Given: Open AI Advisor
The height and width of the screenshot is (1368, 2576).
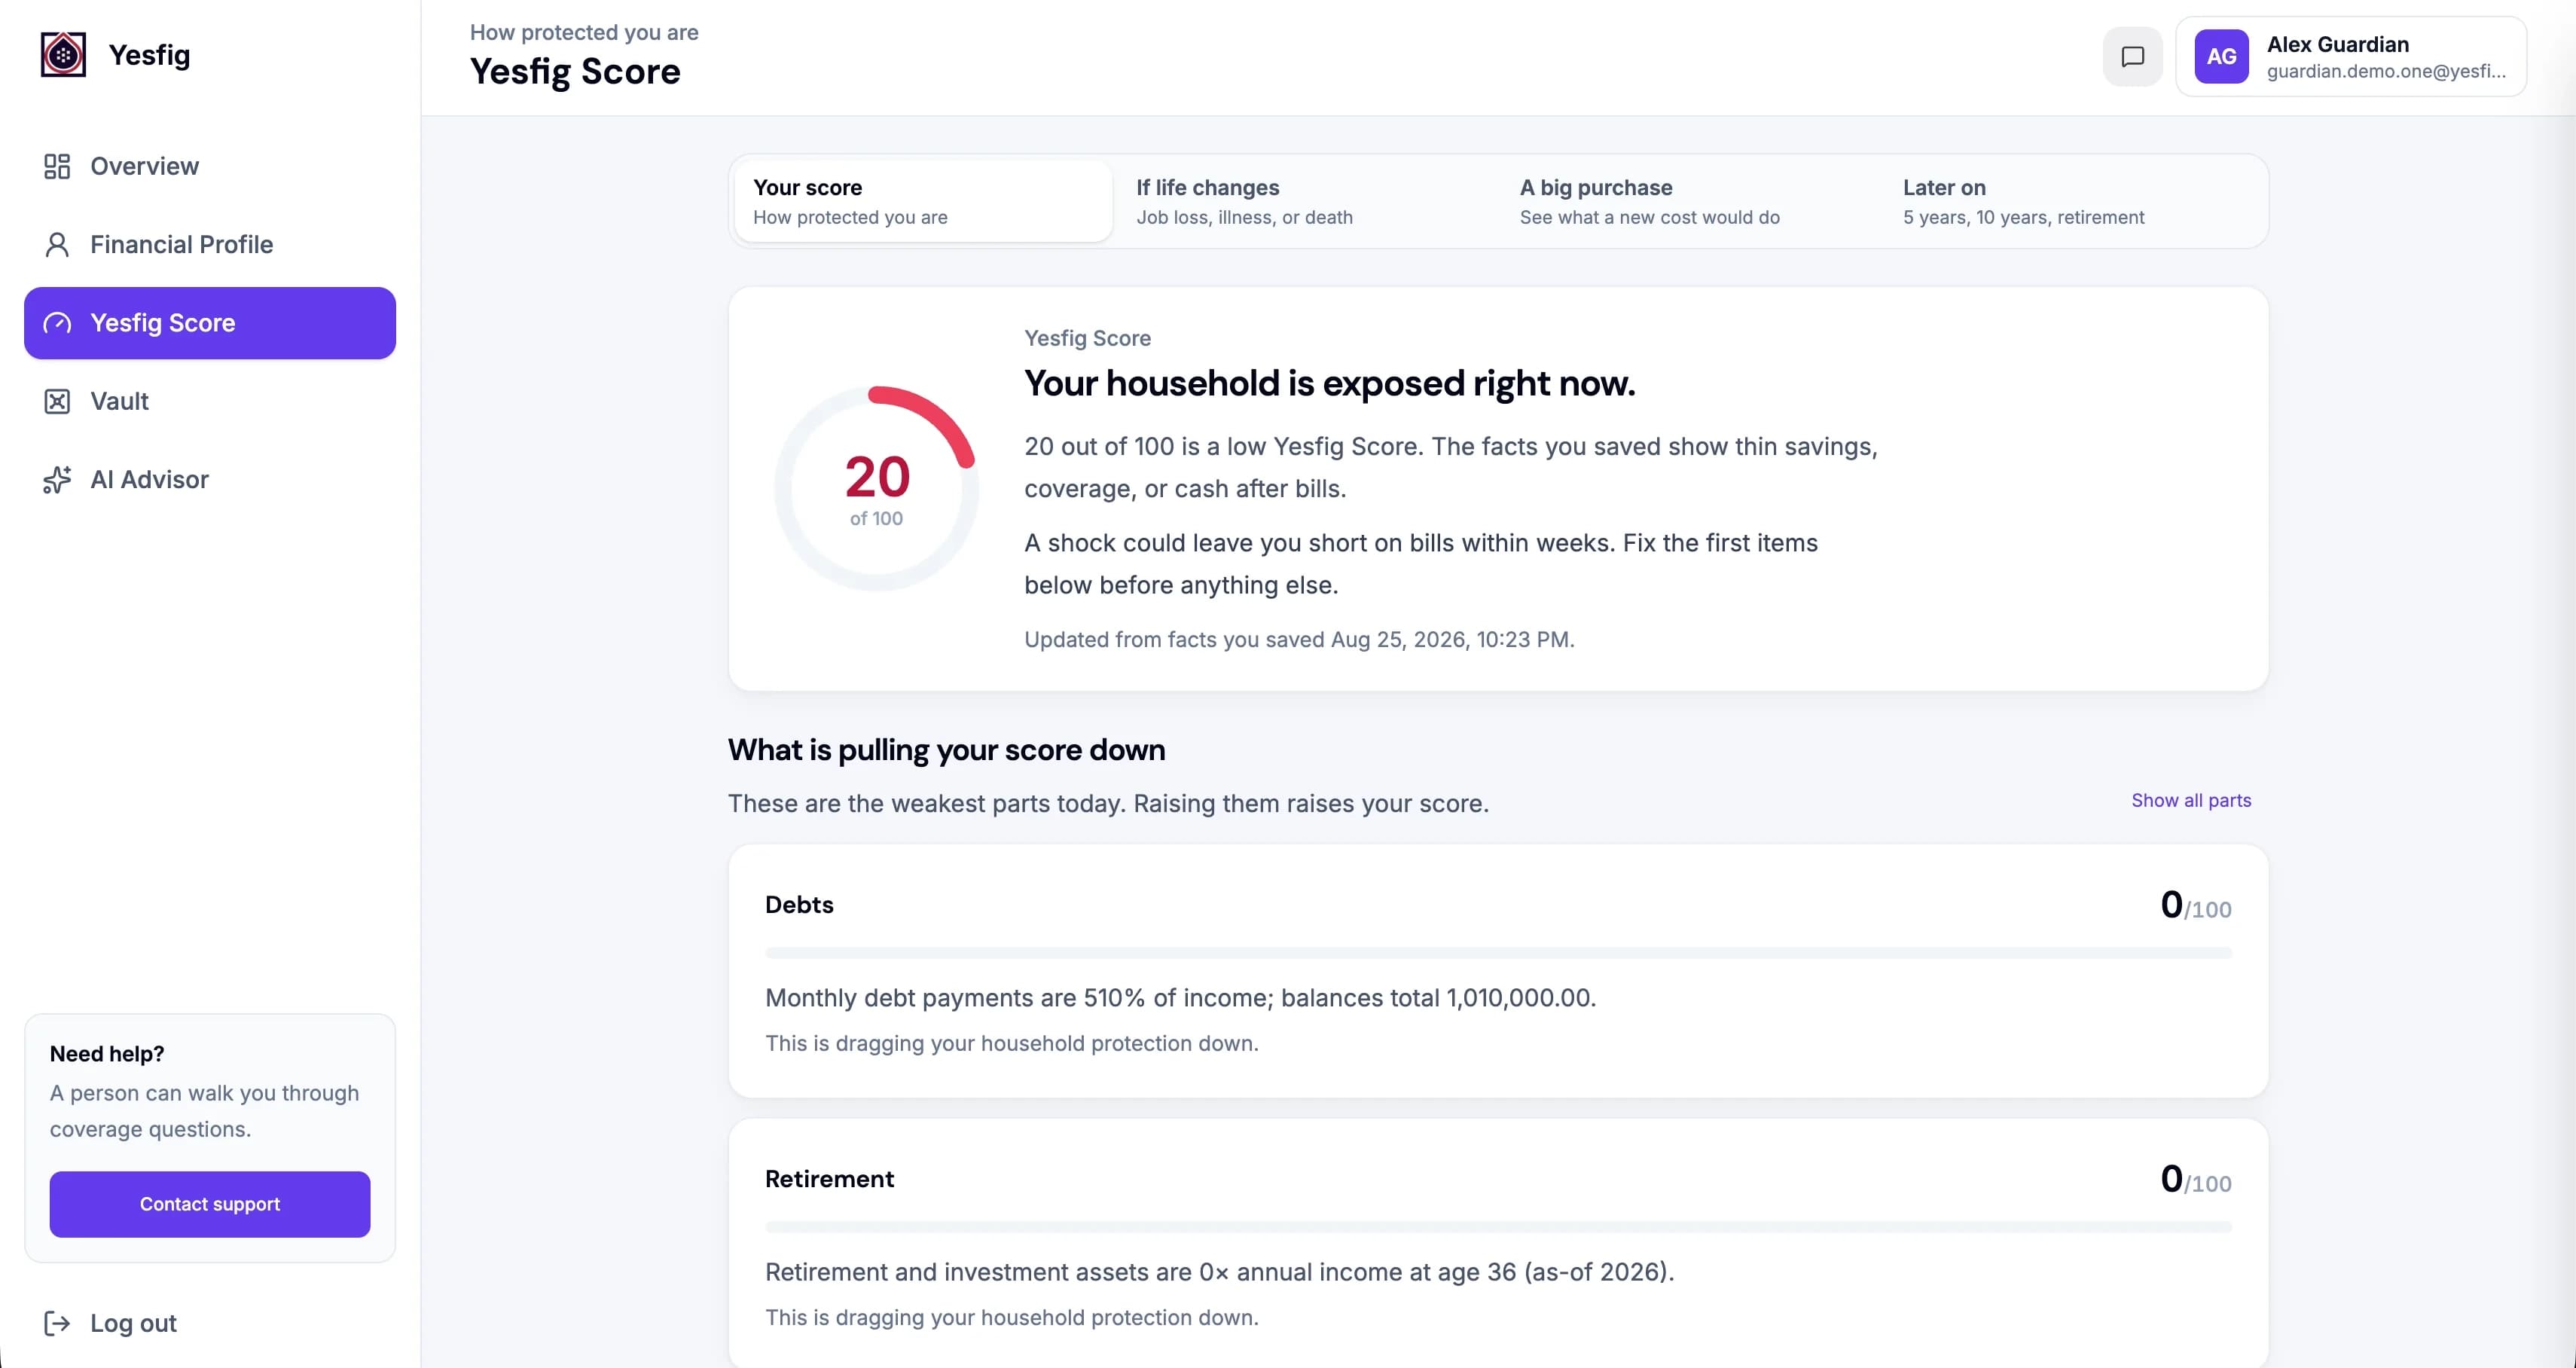Looking at the screenshot, I should [x=210, y=480].
